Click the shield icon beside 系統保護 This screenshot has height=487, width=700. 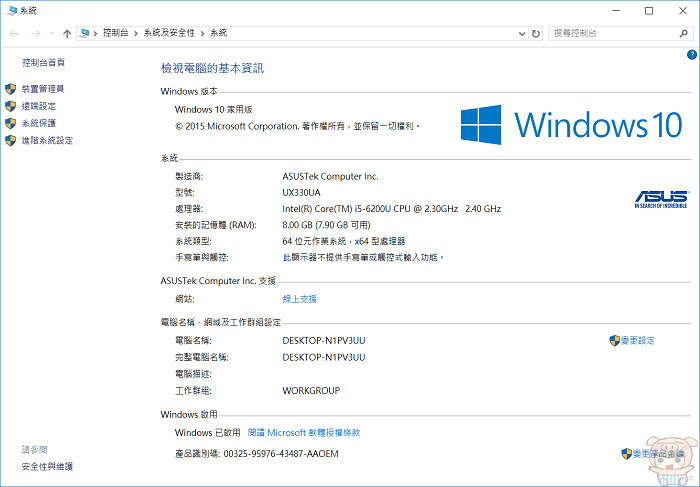pos(11,123)
